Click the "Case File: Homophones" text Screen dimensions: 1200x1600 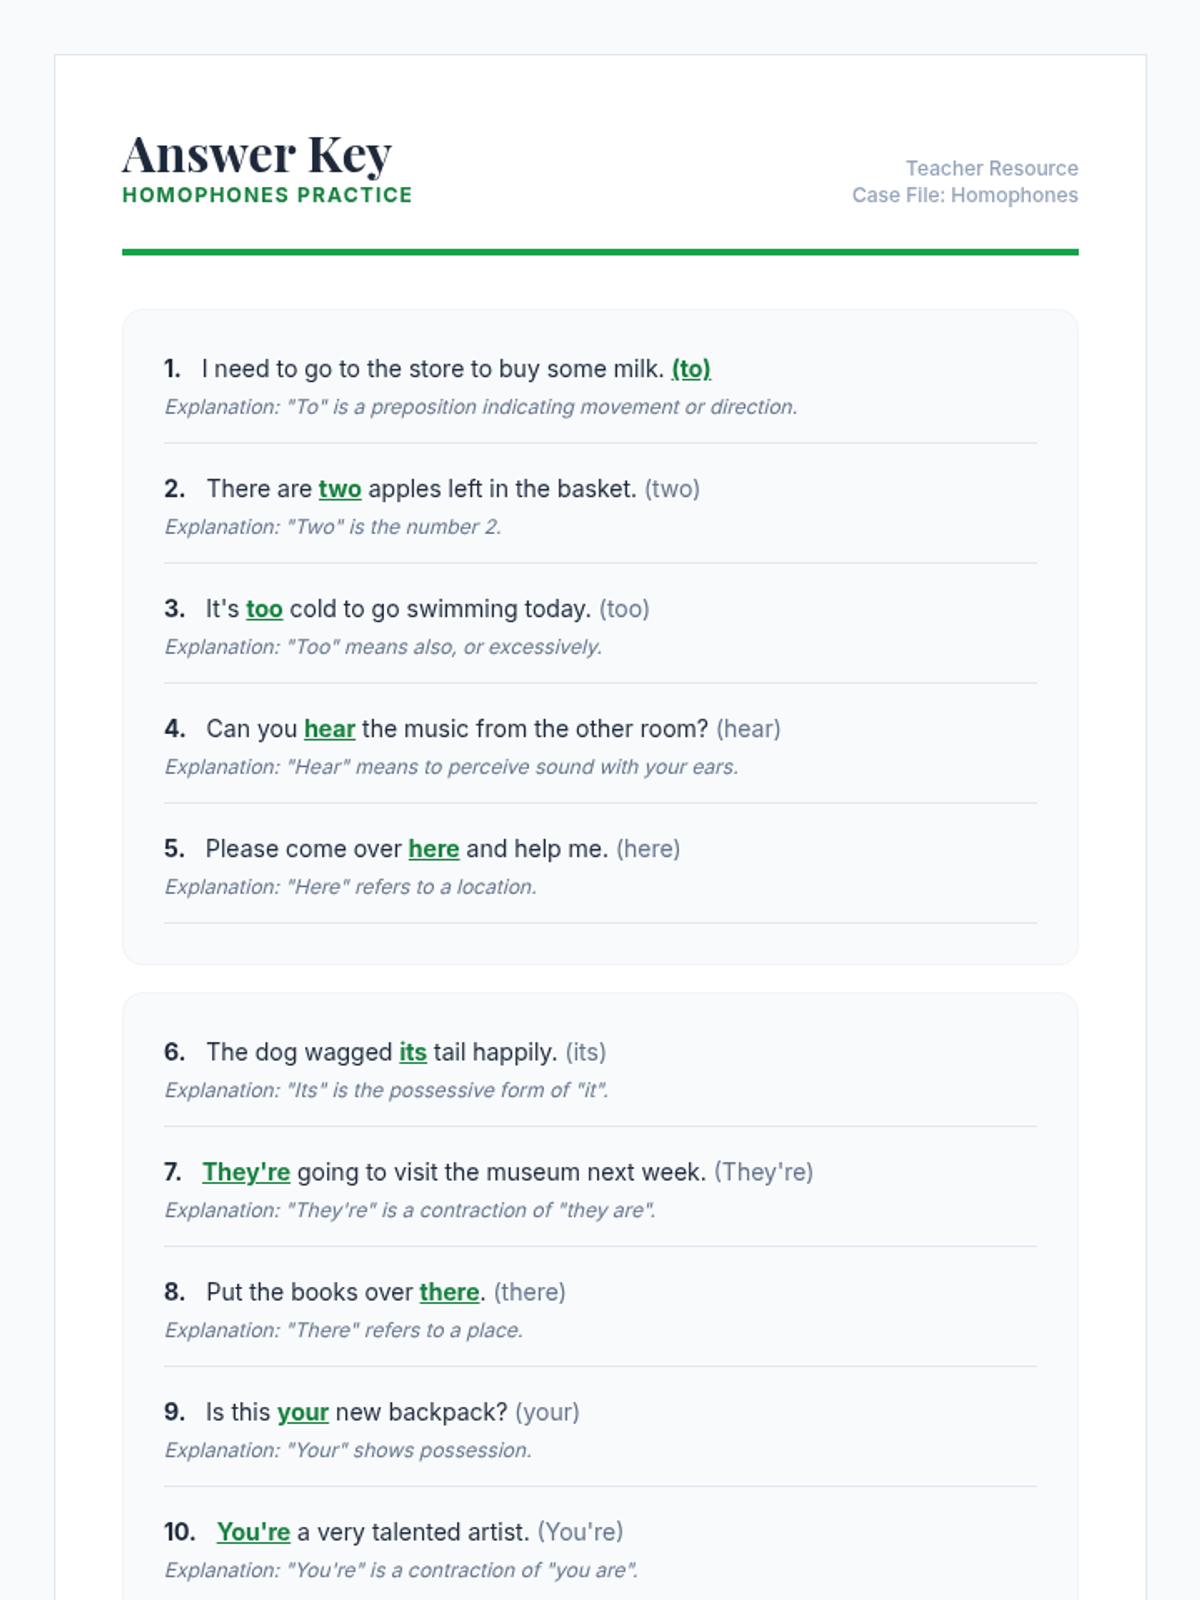pos(964,195)
